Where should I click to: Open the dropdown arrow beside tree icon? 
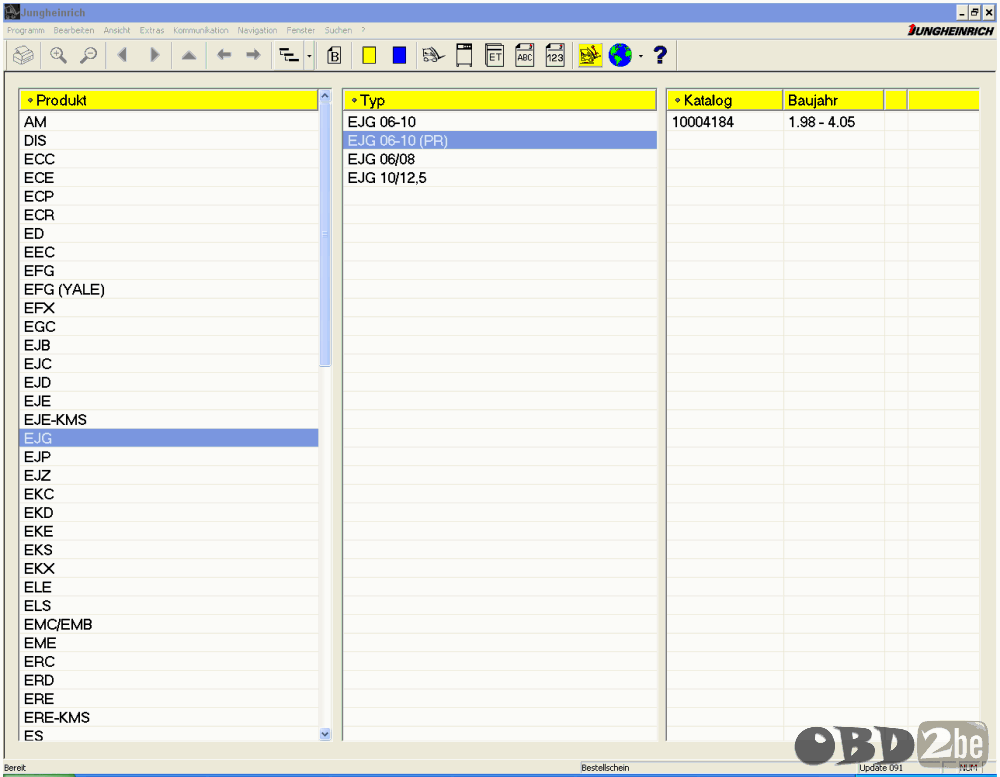309,56
